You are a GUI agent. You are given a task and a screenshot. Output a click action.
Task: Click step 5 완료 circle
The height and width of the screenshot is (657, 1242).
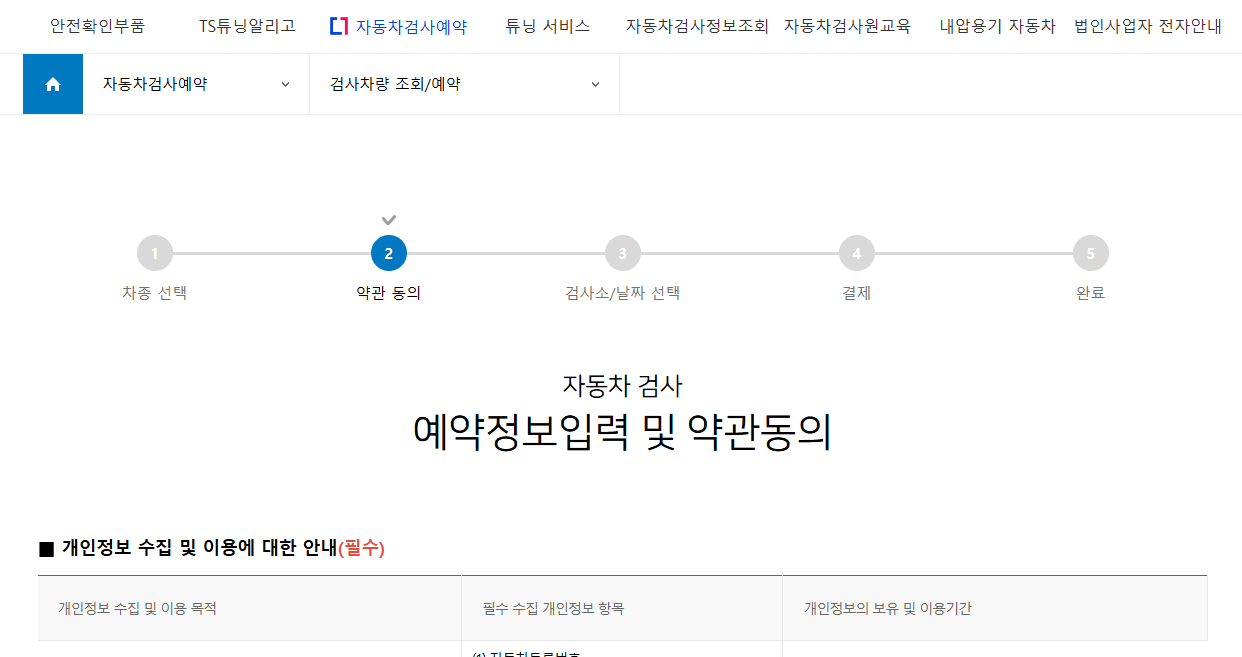(x=1090, y=253)
